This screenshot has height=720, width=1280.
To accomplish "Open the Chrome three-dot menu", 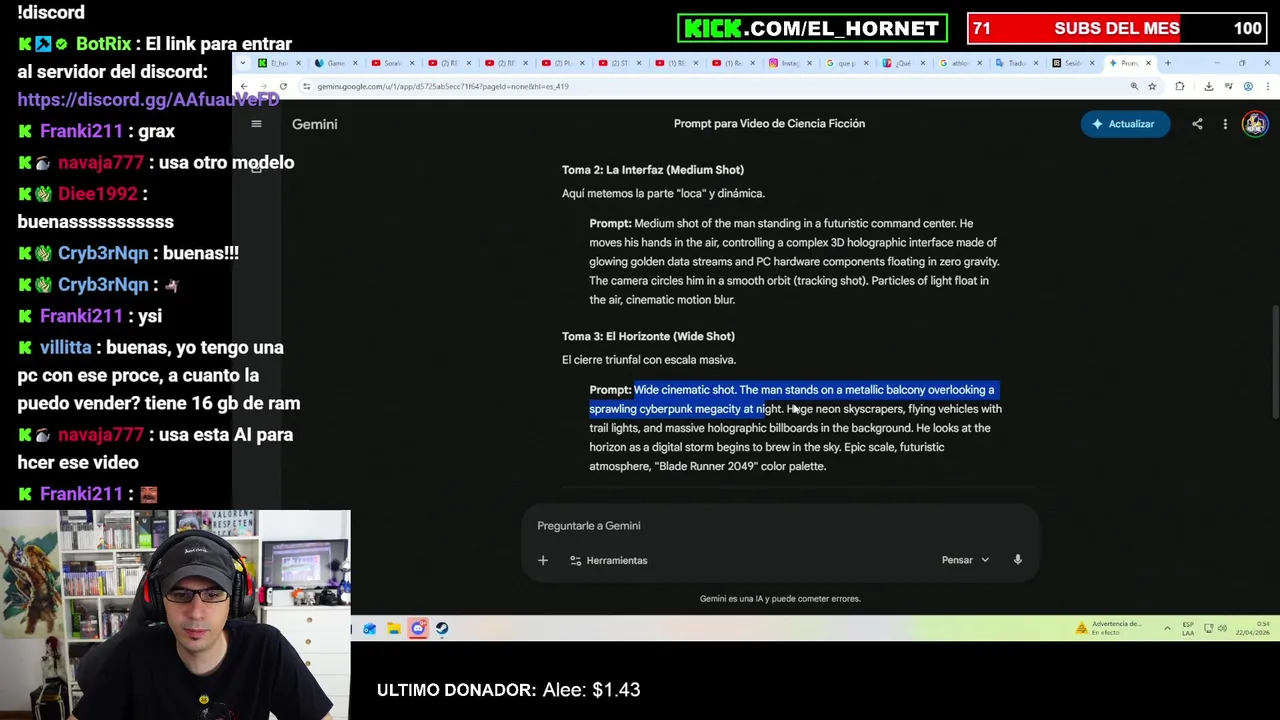I will 1267,87.
